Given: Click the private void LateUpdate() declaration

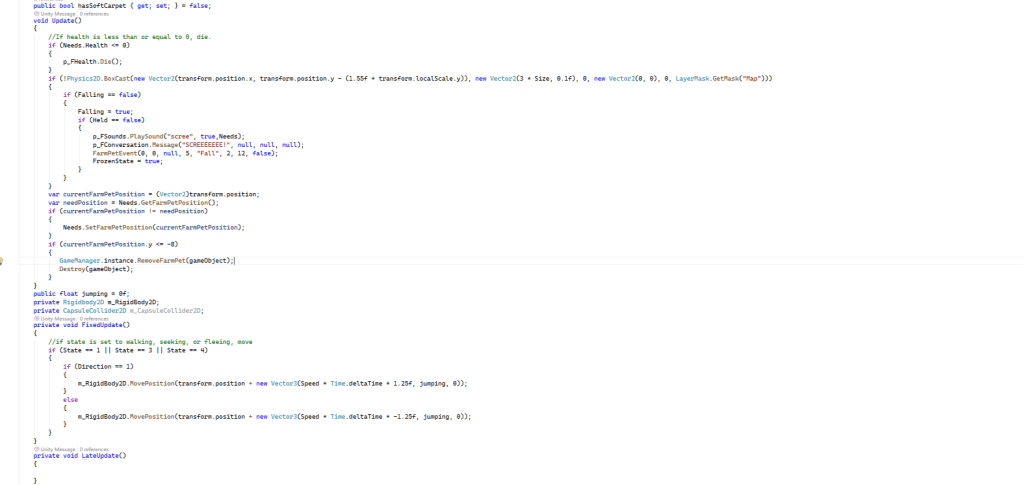Looking at the screenshot, I should tap(80, 456).
